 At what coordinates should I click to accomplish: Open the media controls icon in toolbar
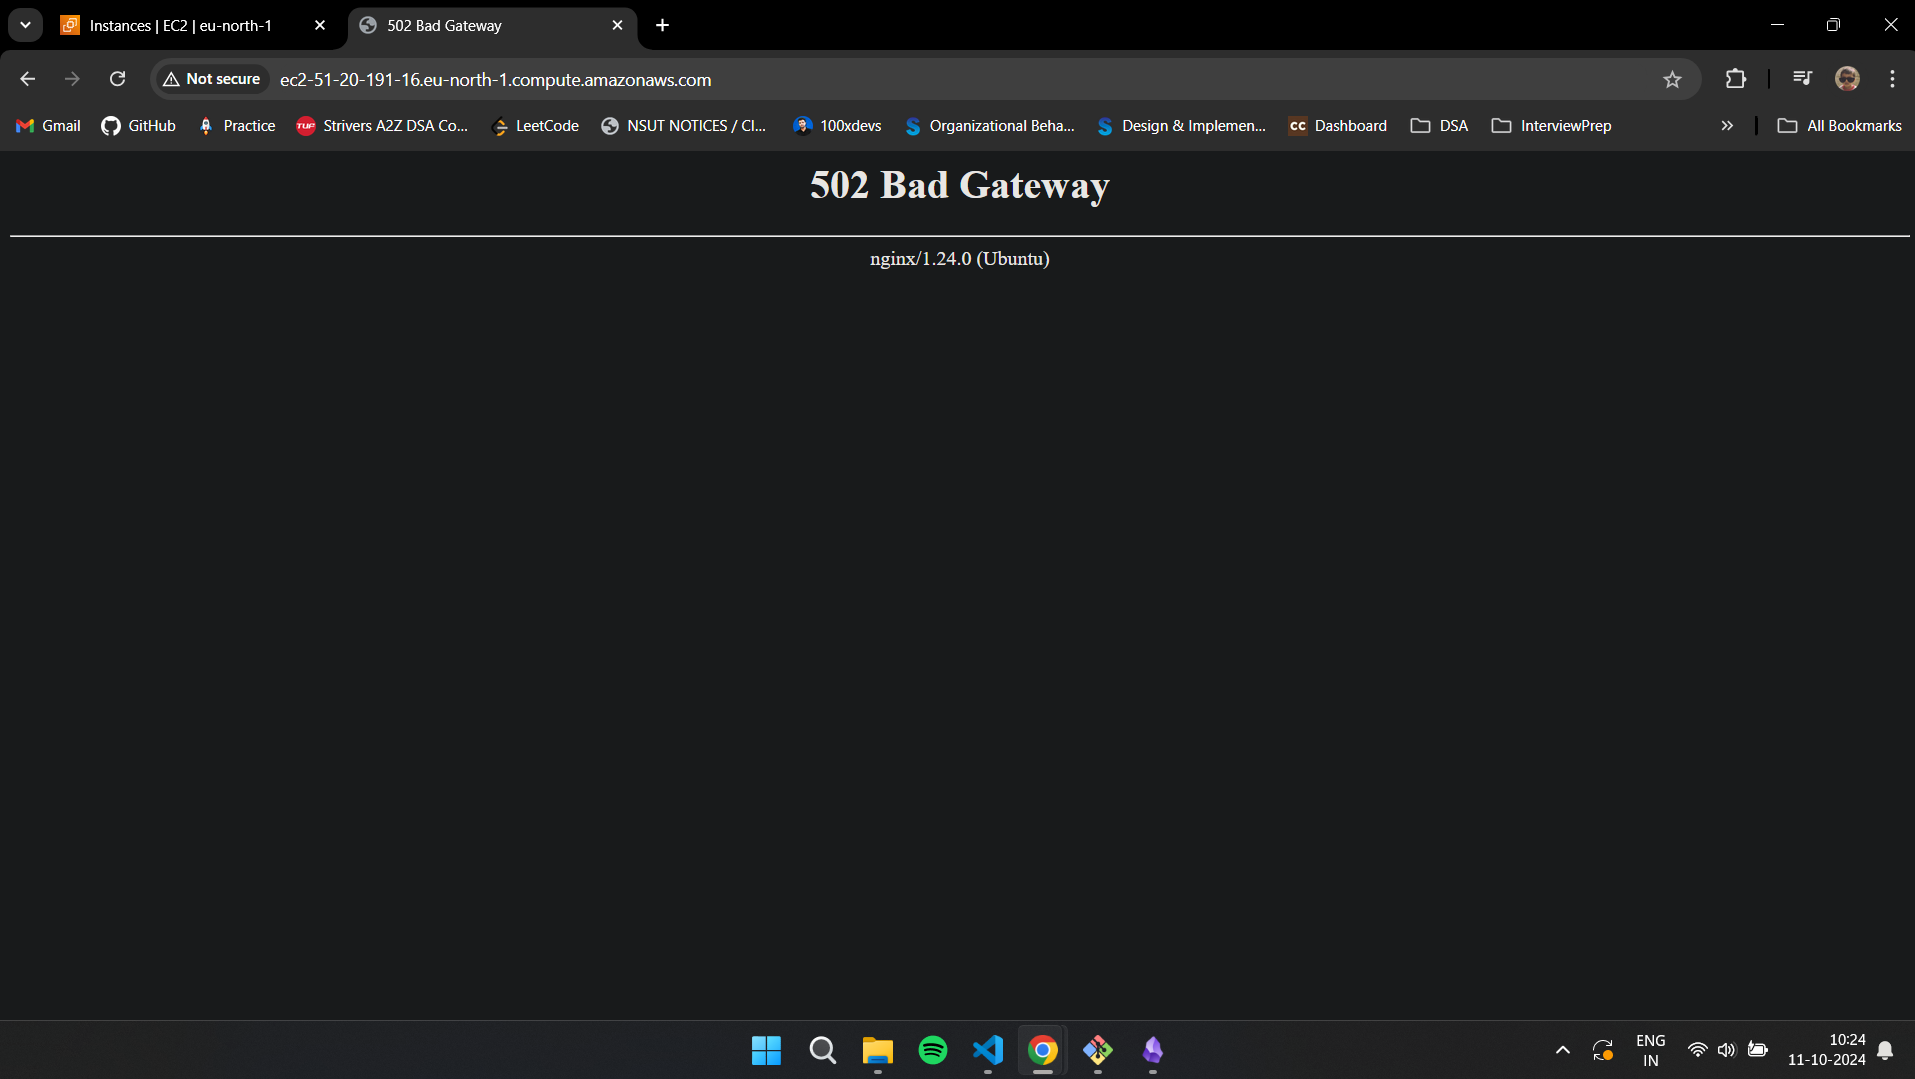point(1802,79)
